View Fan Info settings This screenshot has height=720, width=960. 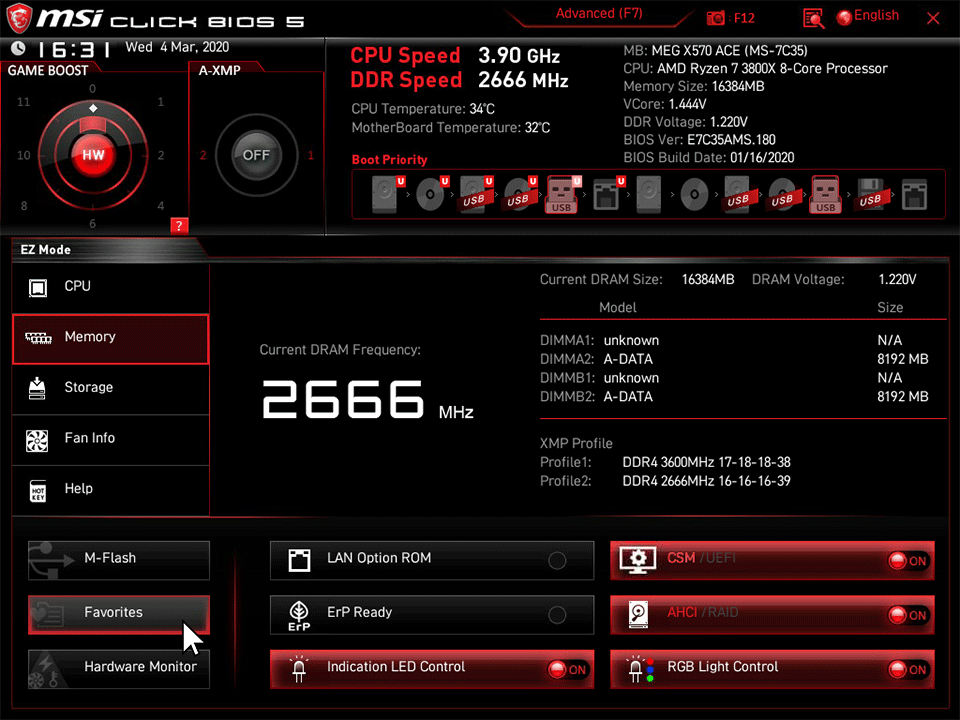point(110,438)
